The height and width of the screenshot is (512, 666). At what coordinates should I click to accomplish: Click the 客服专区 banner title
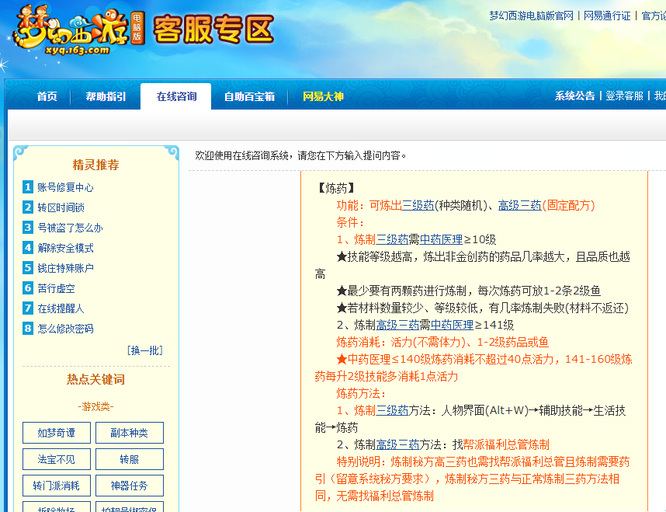tap(213, 29)
